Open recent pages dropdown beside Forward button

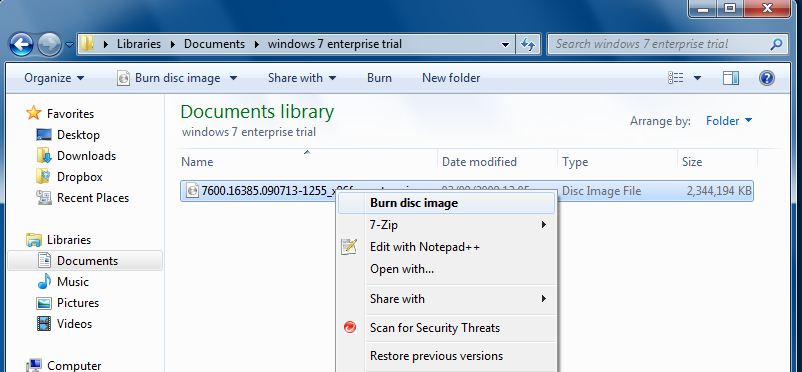tap(70, 45)
